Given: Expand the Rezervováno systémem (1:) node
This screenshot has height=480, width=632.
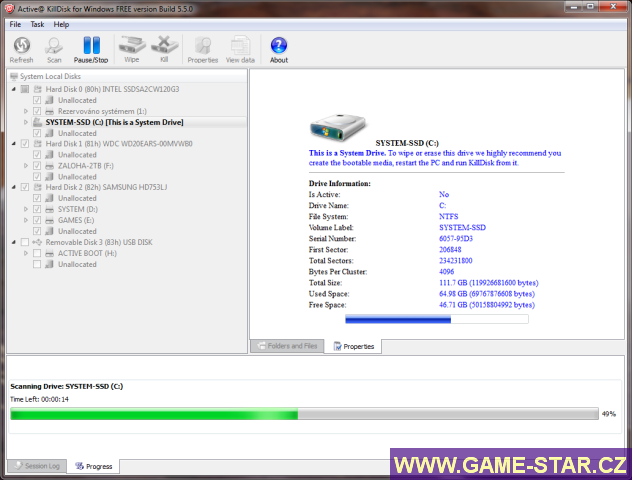Looking at the screenshot, I should click(x=26, y=111).
